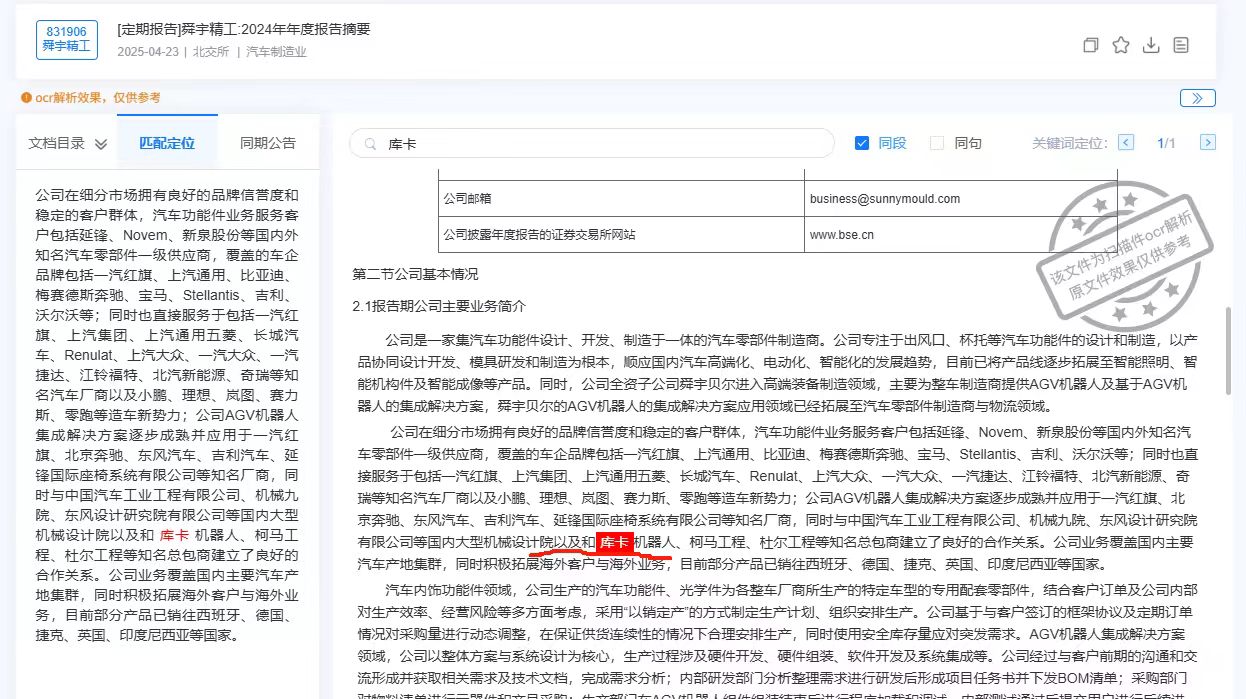Open the document text view icon
The image size is (1246, 699).
click(1181, 45)
